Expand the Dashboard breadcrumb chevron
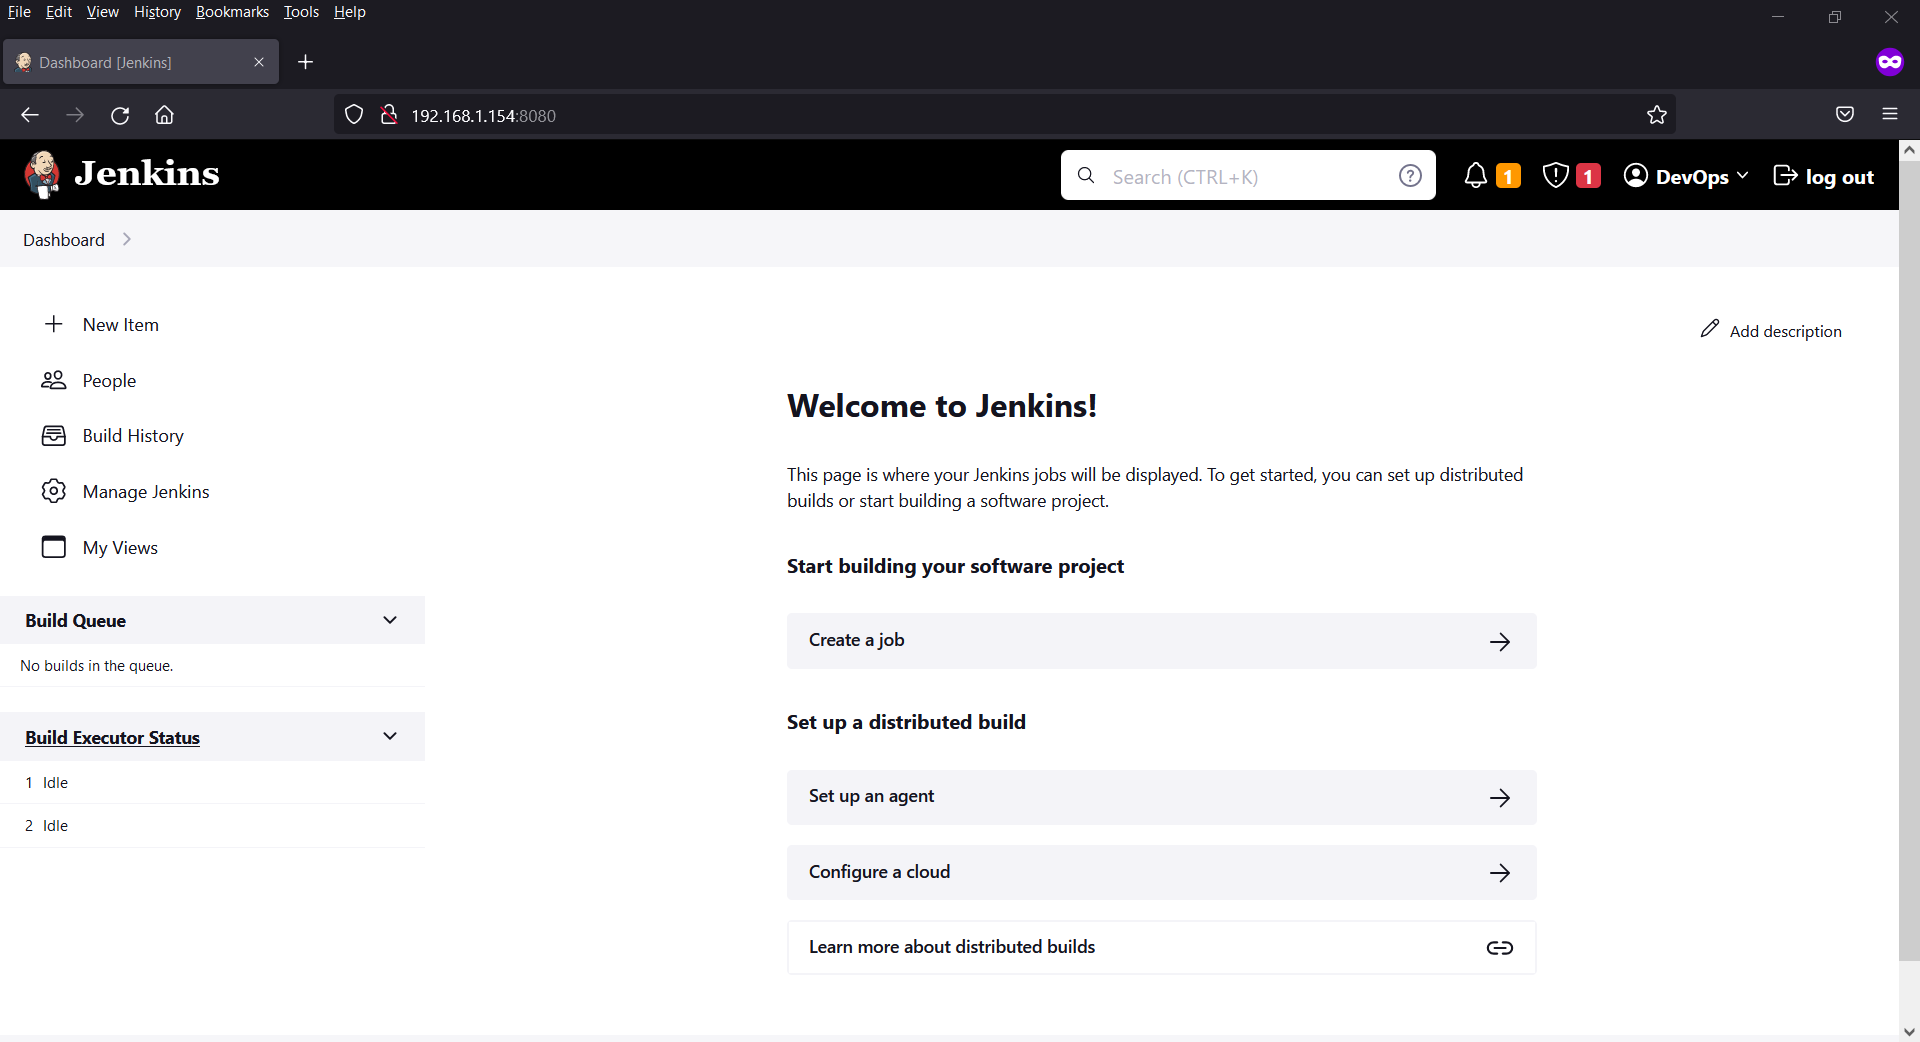 [x=127, y=239]
